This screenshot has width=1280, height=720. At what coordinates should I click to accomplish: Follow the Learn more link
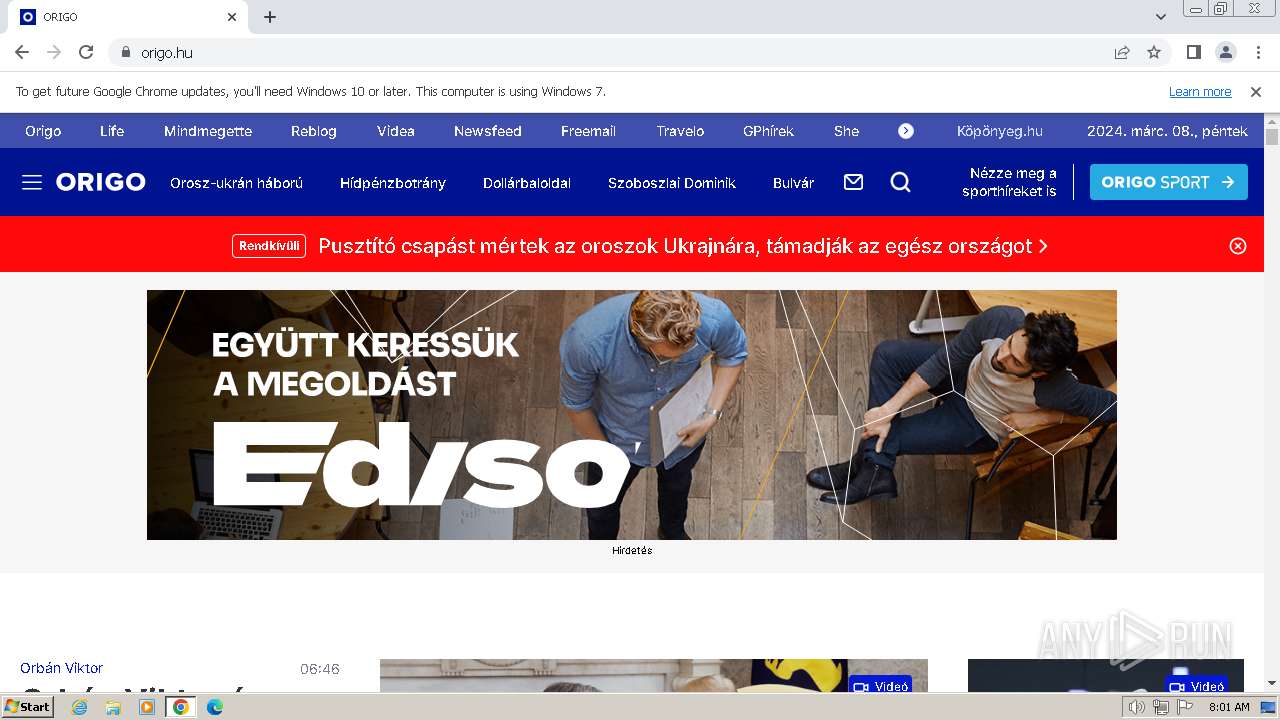tap(1200, 91)
